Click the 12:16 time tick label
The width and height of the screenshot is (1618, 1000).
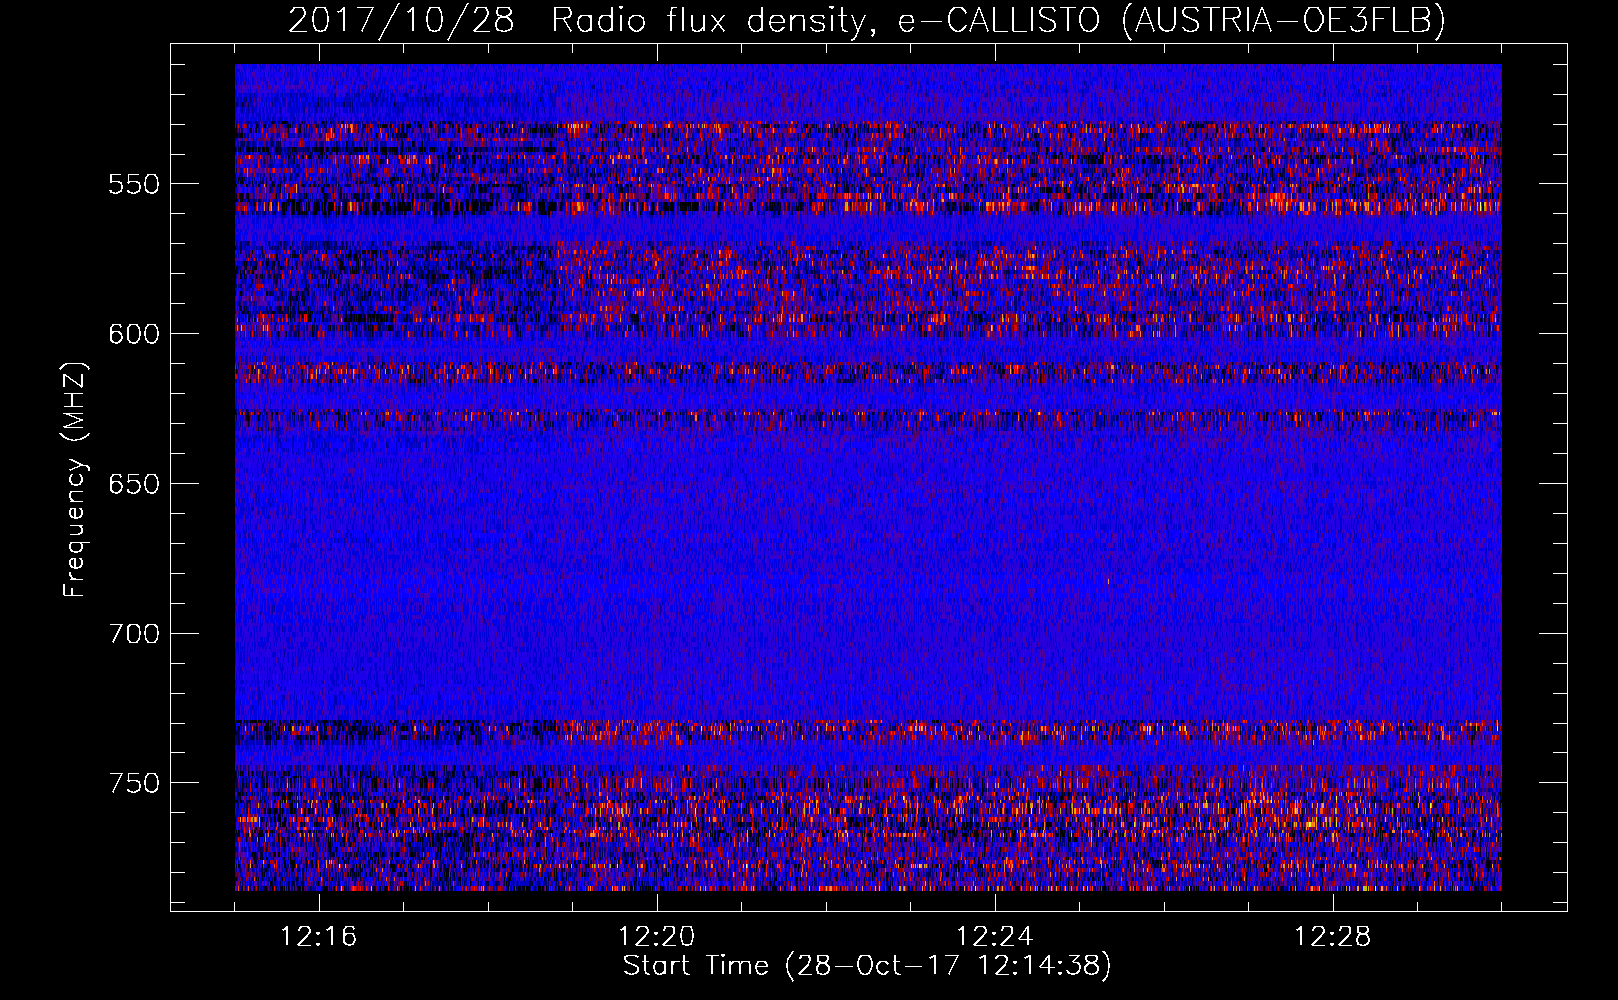pos(319,937)
